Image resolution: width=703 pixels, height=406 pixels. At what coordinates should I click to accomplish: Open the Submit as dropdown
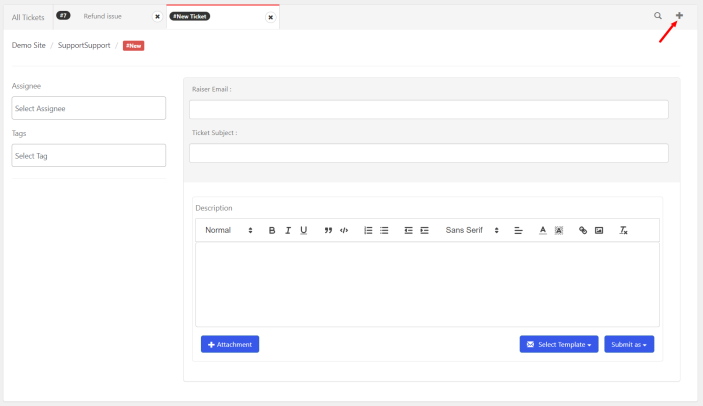[629, 344]
